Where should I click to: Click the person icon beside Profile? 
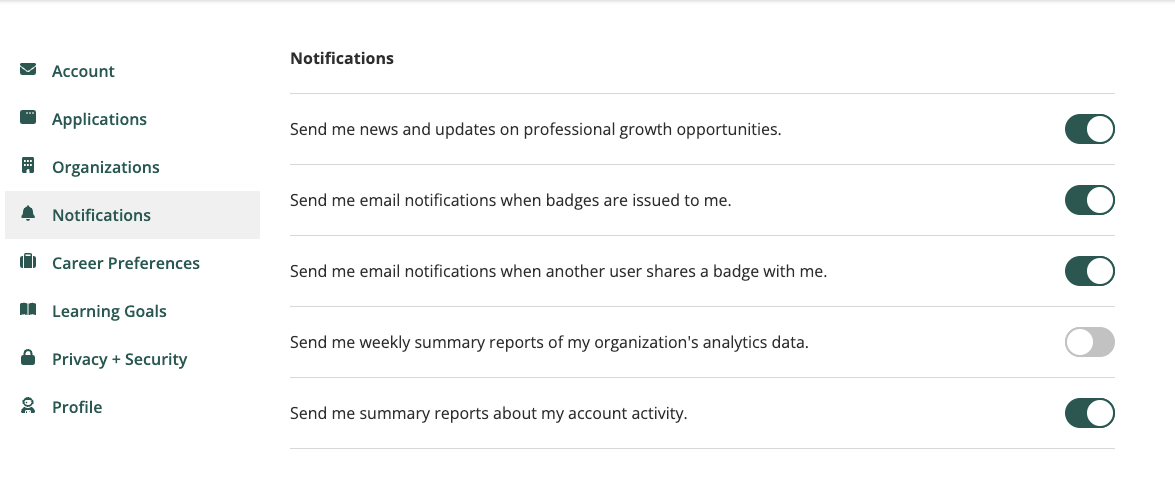[x=28, y=406]
